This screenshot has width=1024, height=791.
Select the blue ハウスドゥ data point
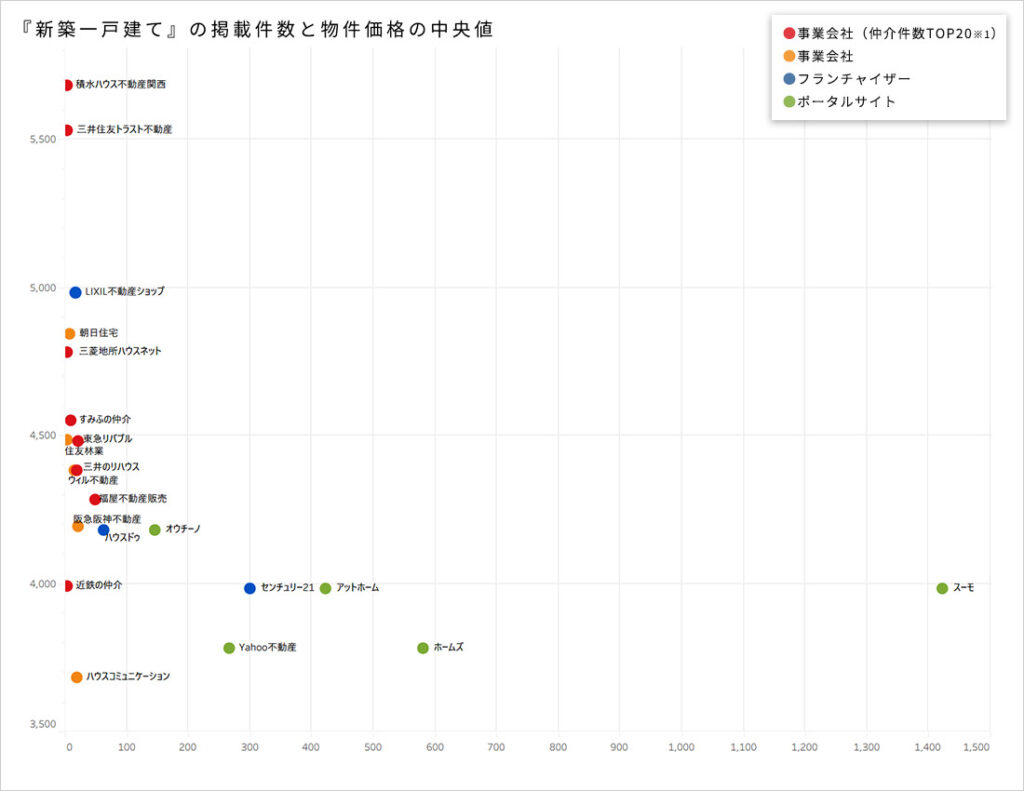tap(103, 530)
